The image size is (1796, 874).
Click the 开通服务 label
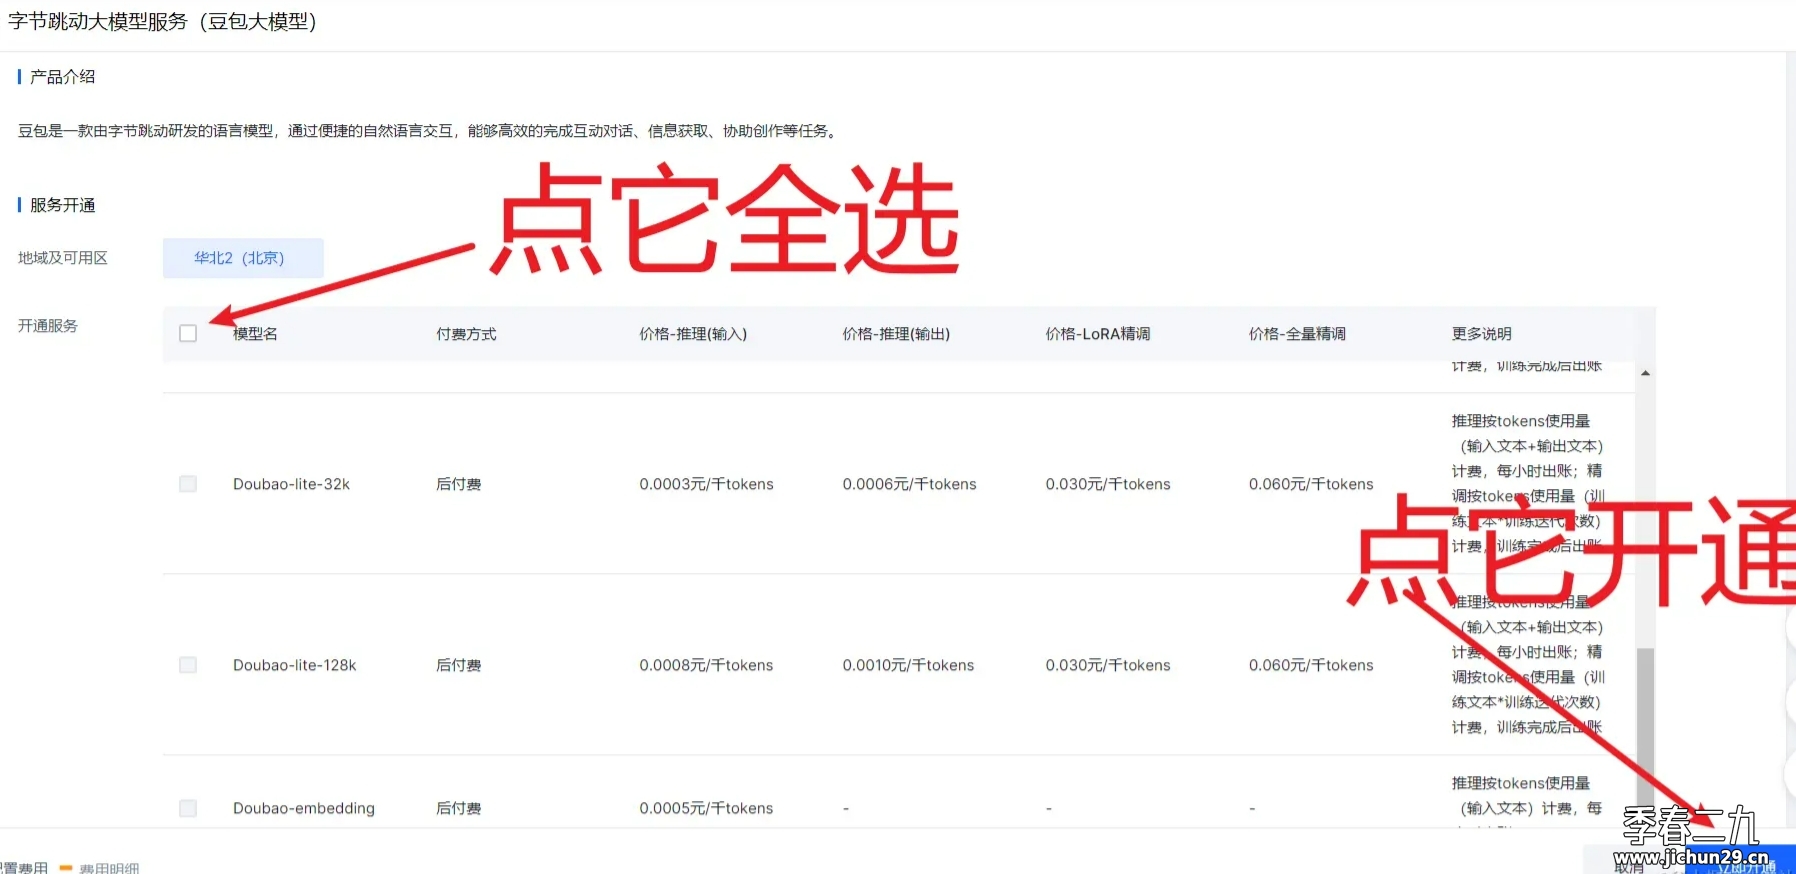[48, 326]
